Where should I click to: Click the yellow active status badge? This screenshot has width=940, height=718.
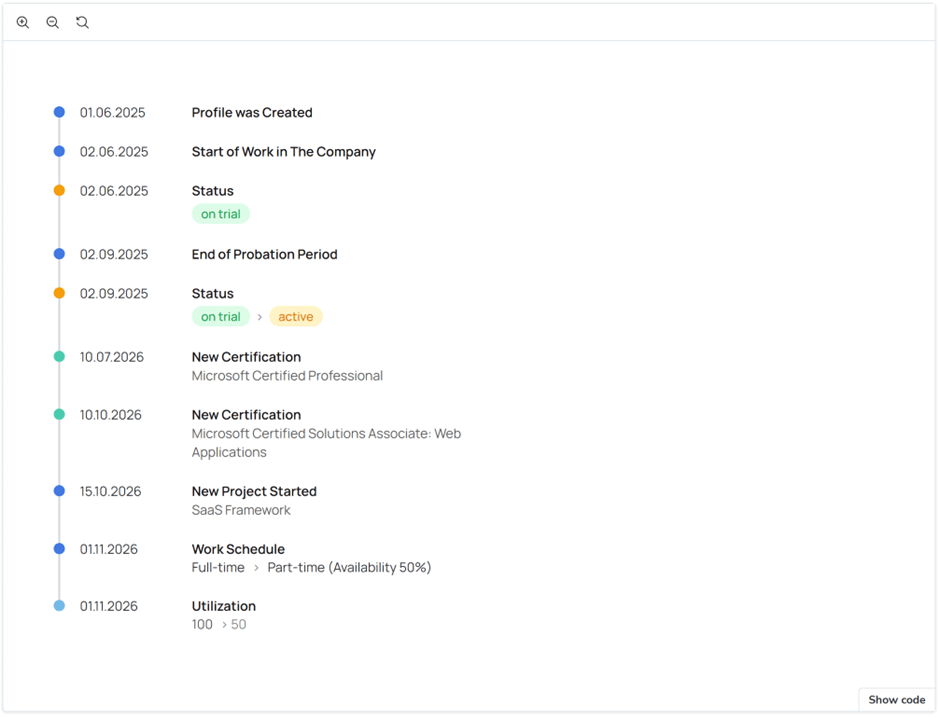pos(295,317)
